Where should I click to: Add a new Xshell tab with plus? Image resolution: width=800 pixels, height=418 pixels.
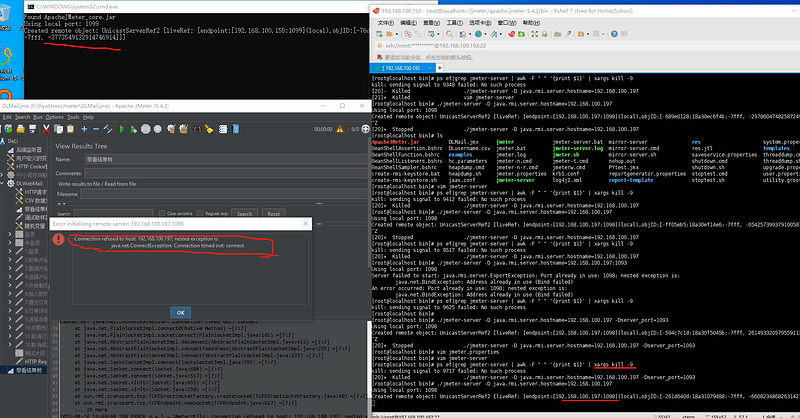(439, 68)
